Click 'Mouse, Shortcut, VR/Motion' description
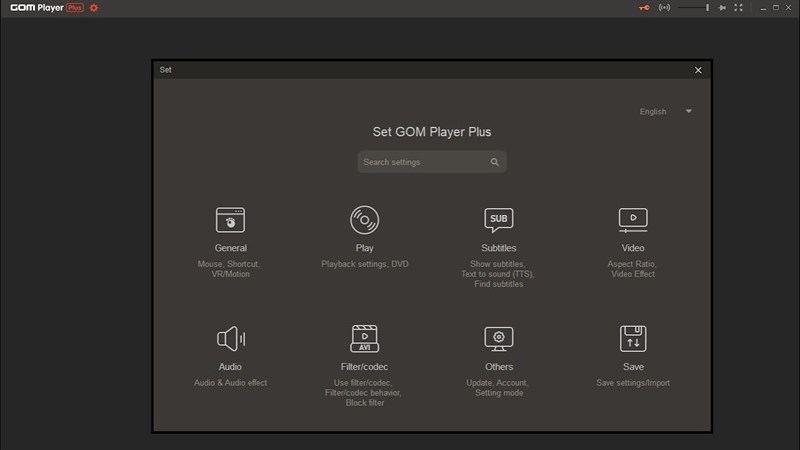This screenshot has height=450, width=800. click(x=230, y=269)
